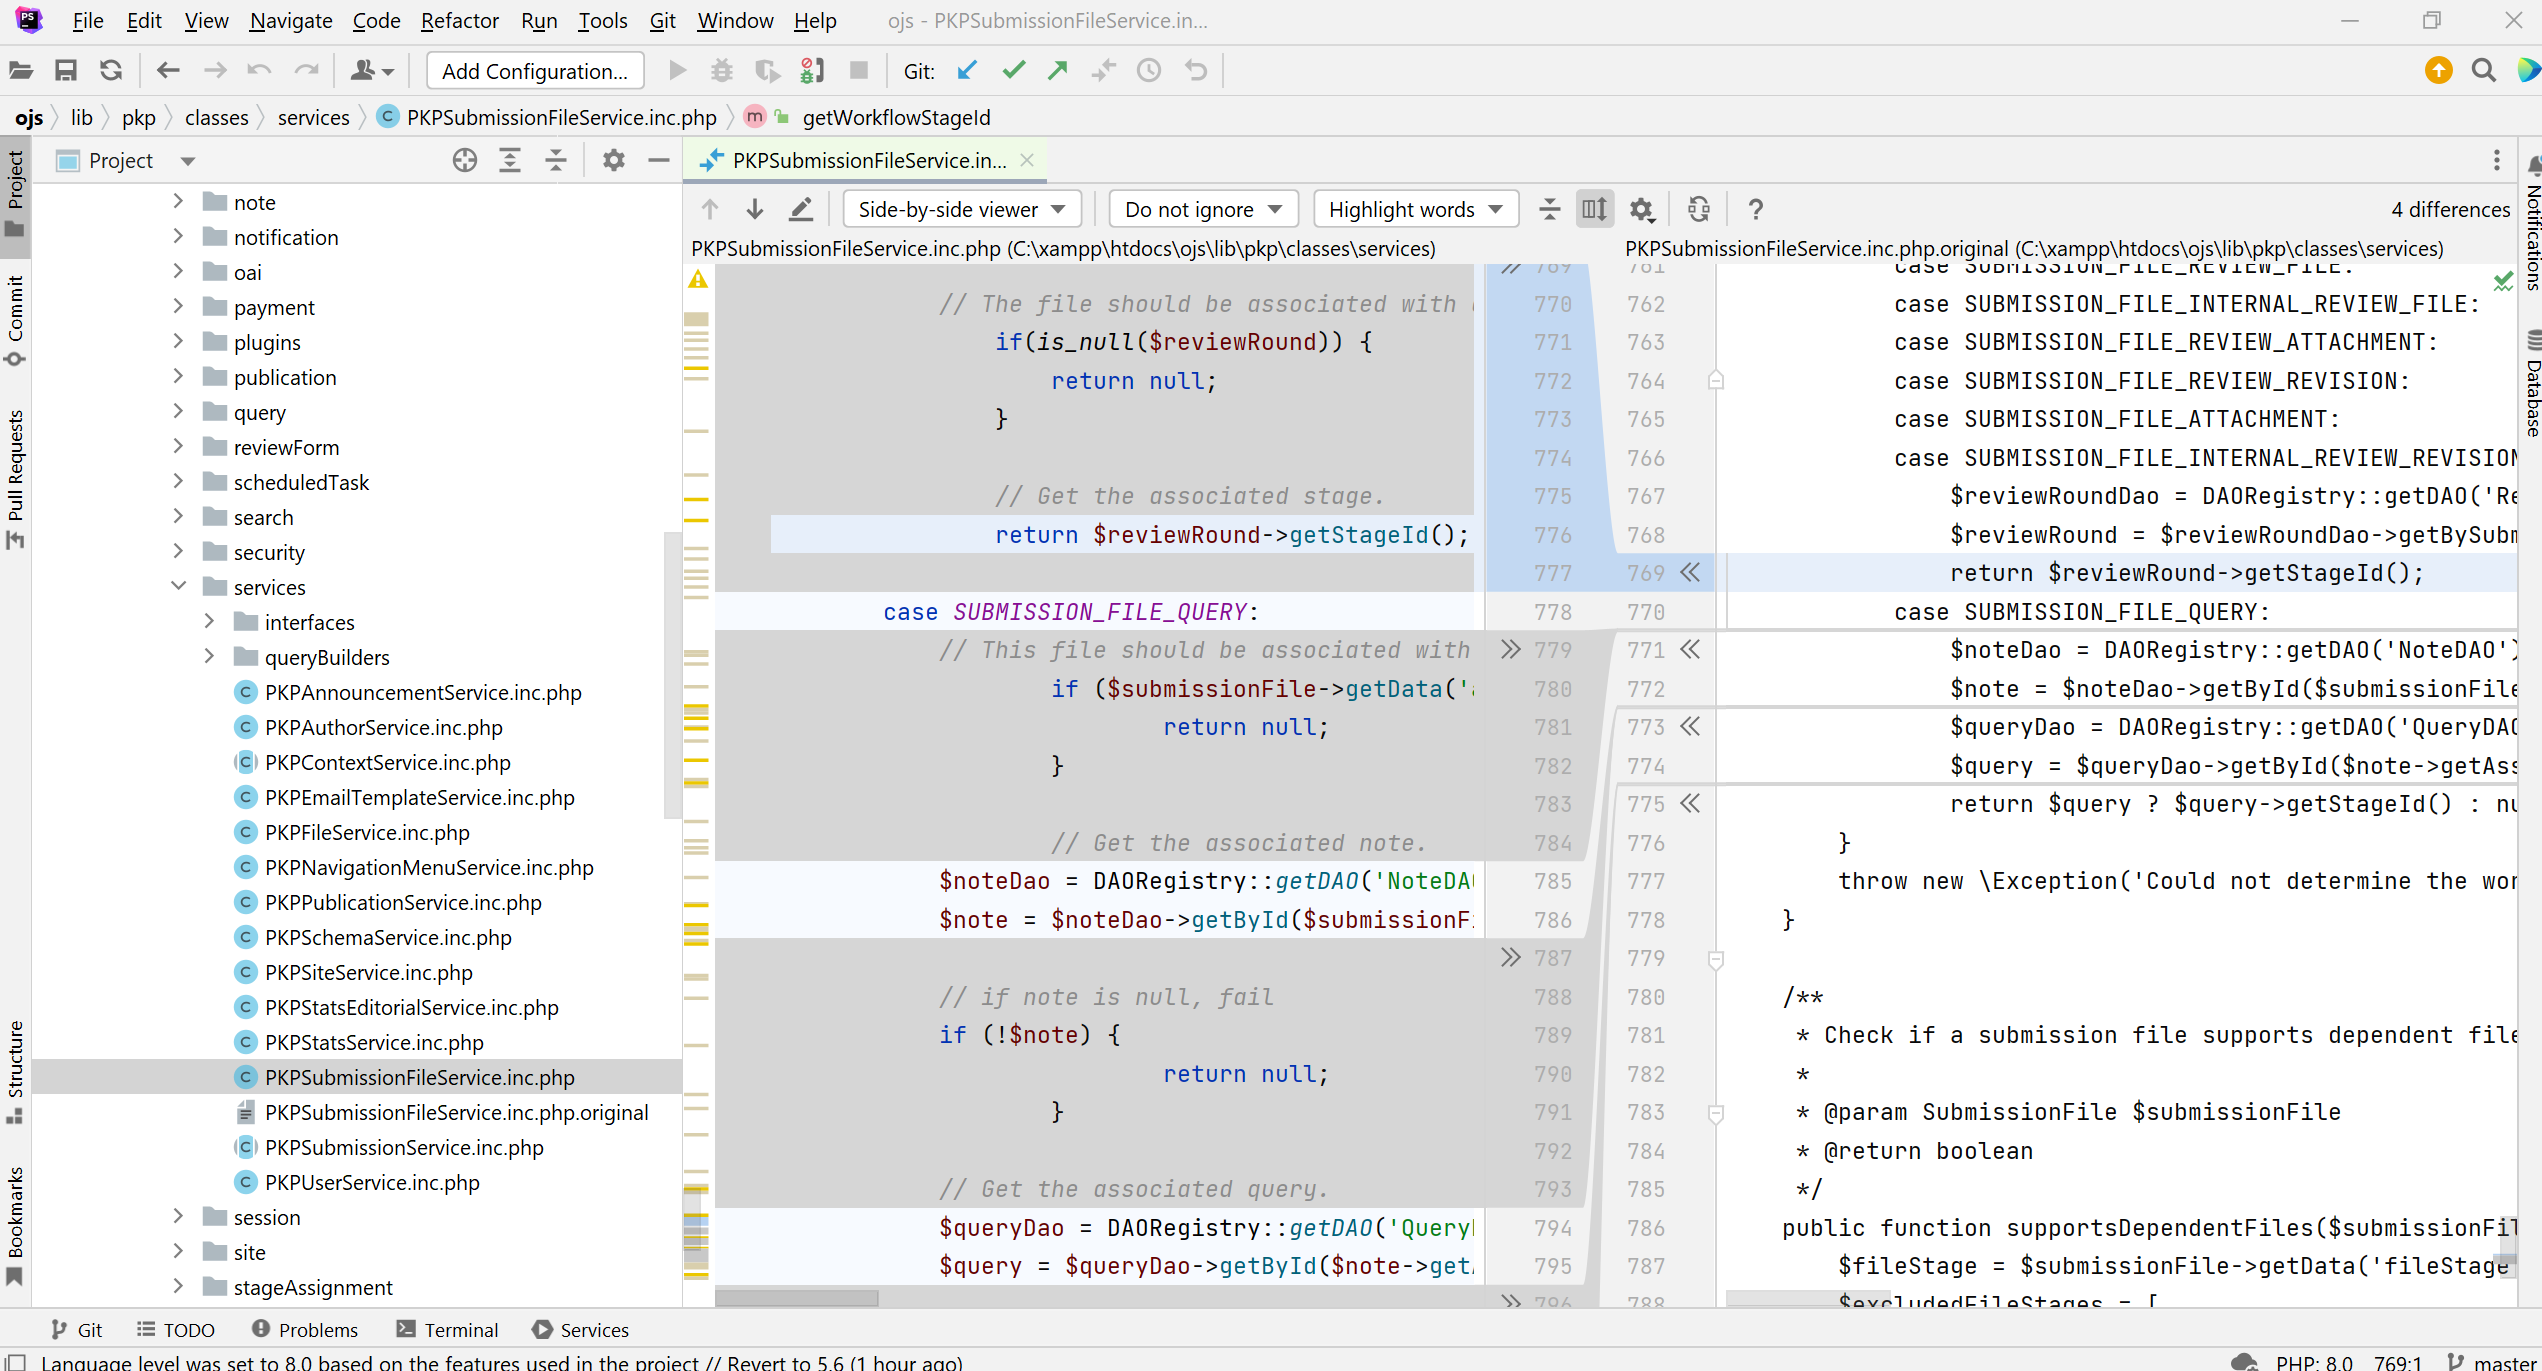Open diff viewer help icon
This screenshot has height=1371, width=2542.
[1755, 210]
